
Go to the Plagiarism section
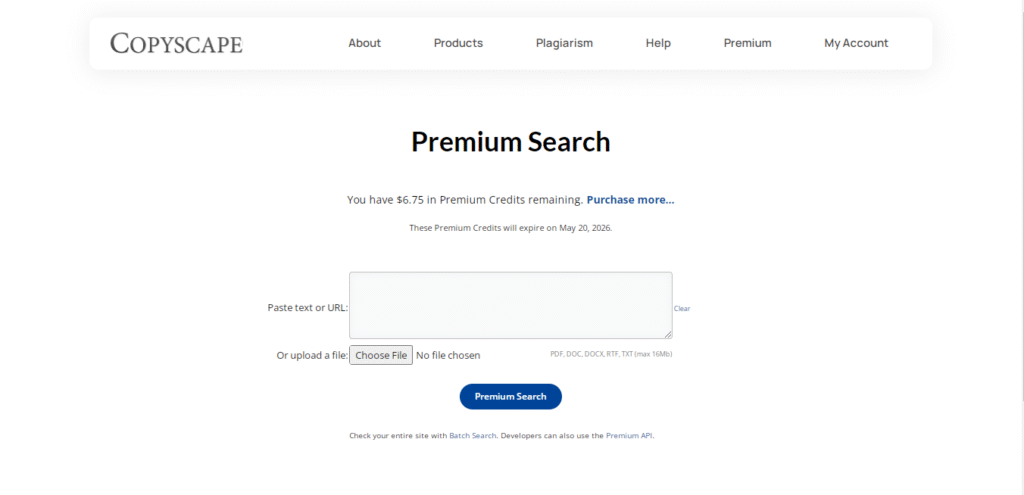click(x=564, y=43)
